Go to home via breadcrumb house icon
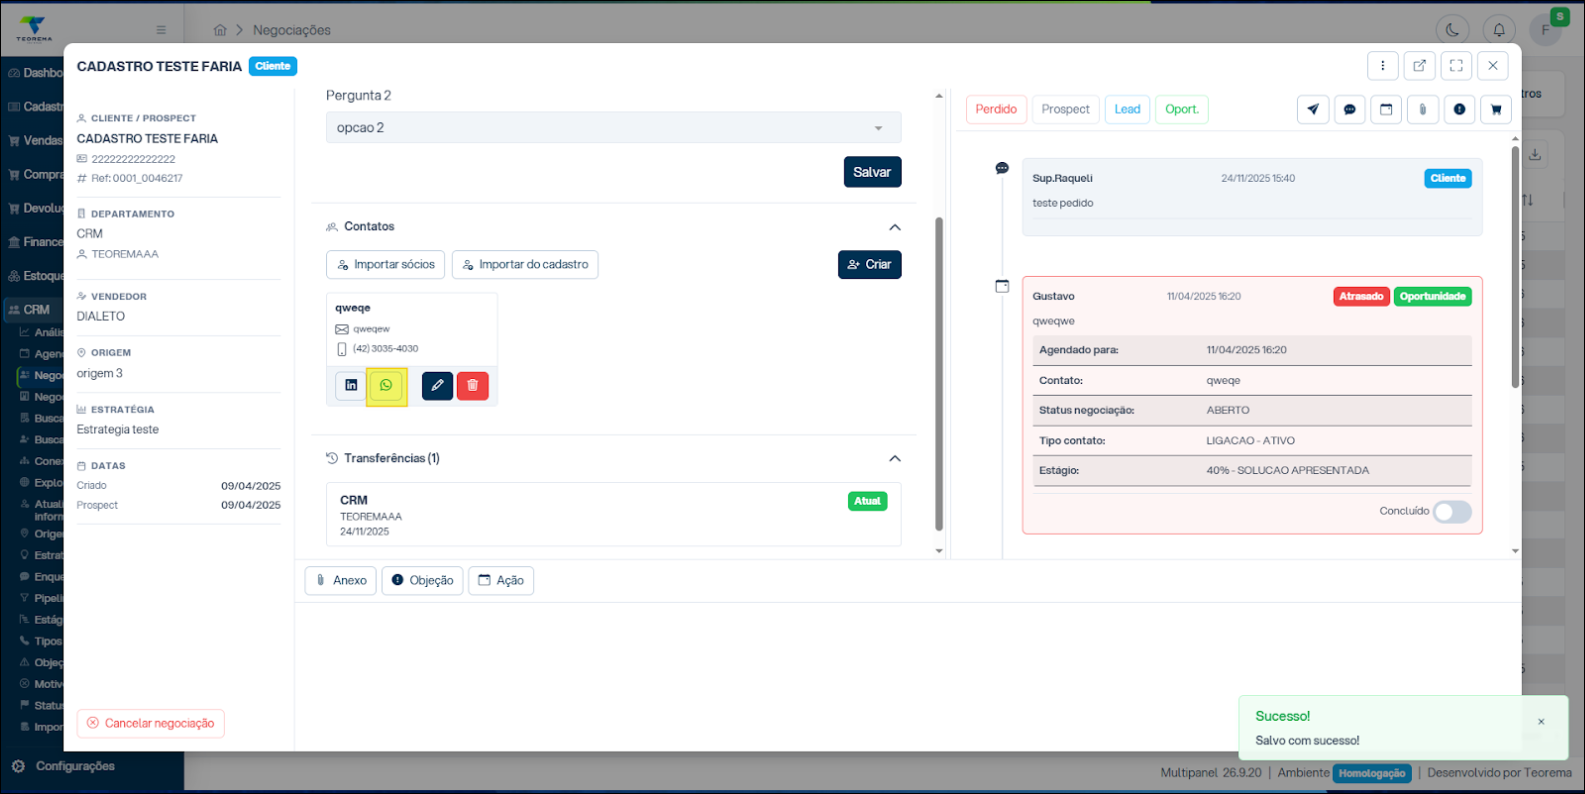 tap(220, 30)
